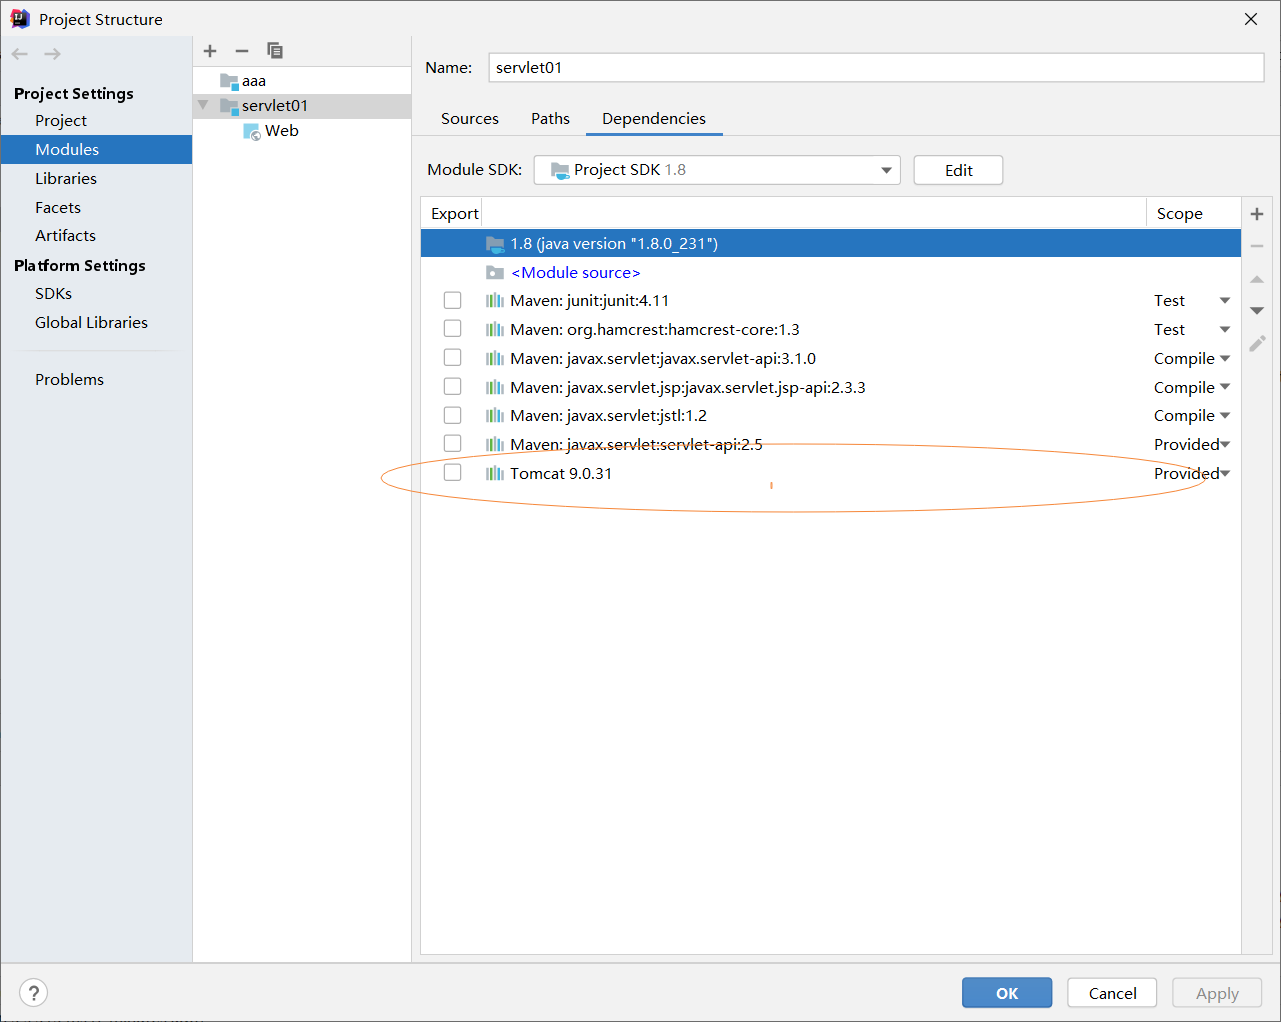The image size is (1281, 1022).
Task: Collapse the servlet01 module tree node
Action: [203, 105]
